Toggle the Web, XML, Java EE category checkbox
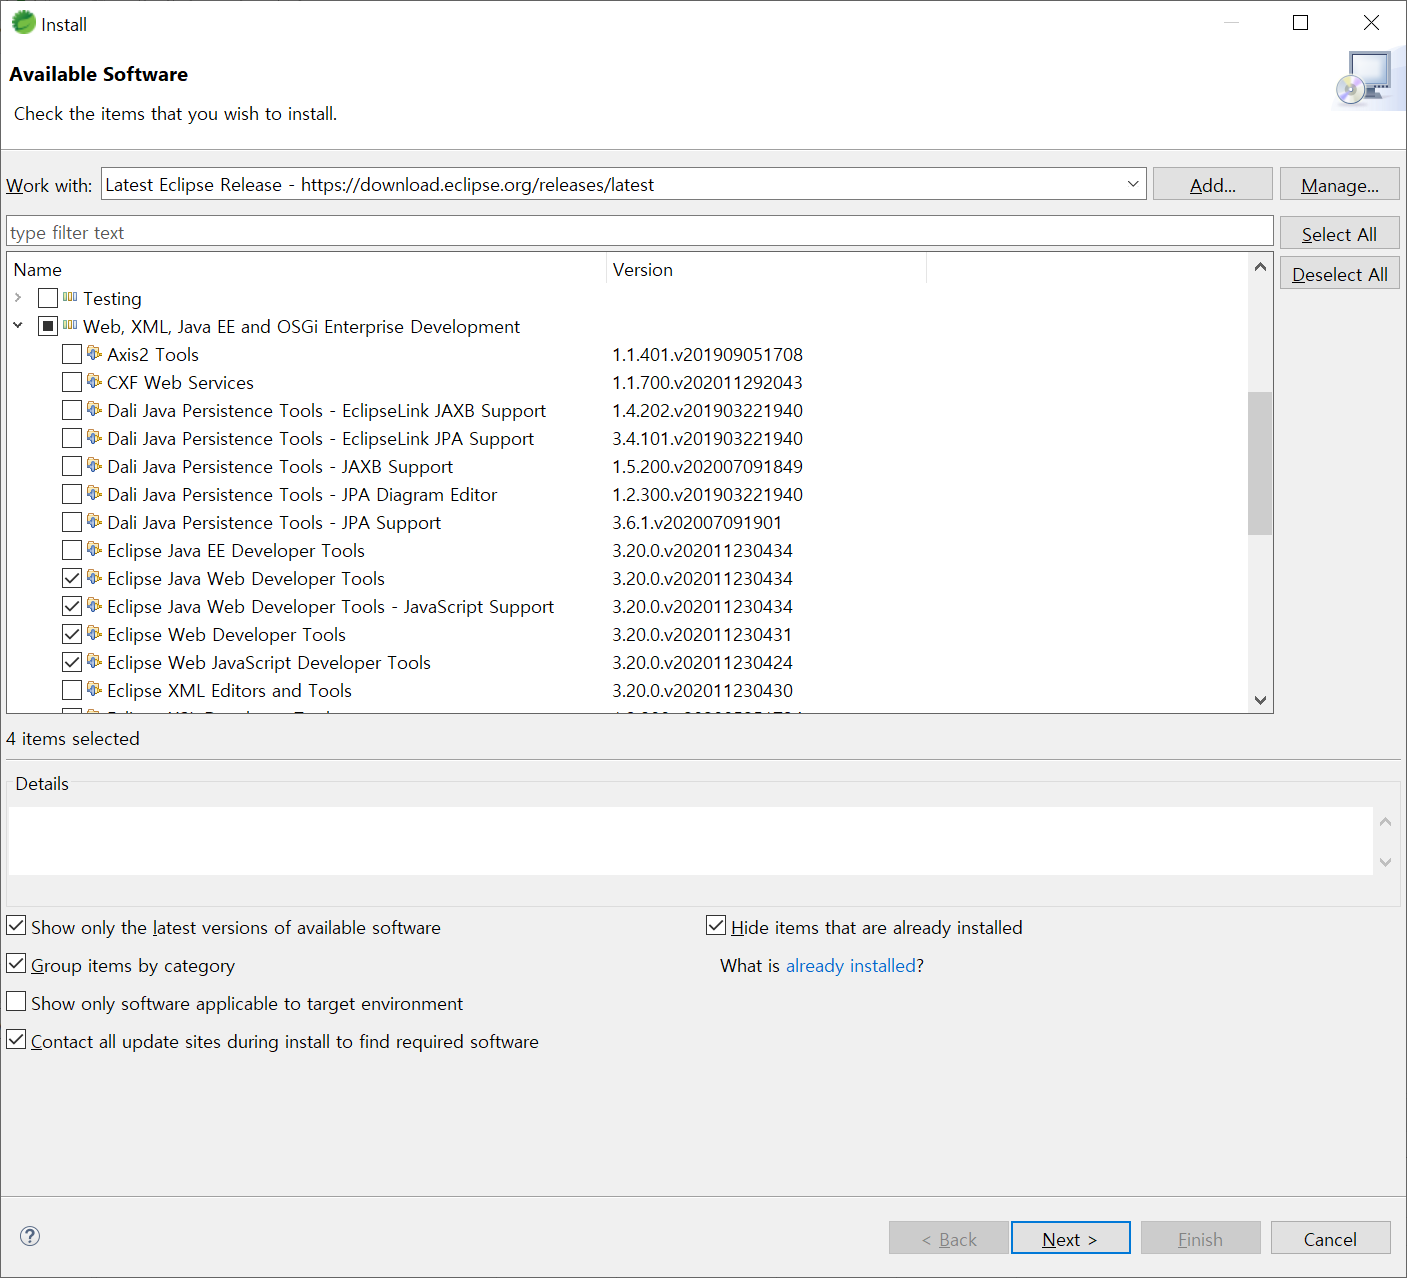The width and height of the screenshot is (1407, 1278). click(x=48, y=326)
